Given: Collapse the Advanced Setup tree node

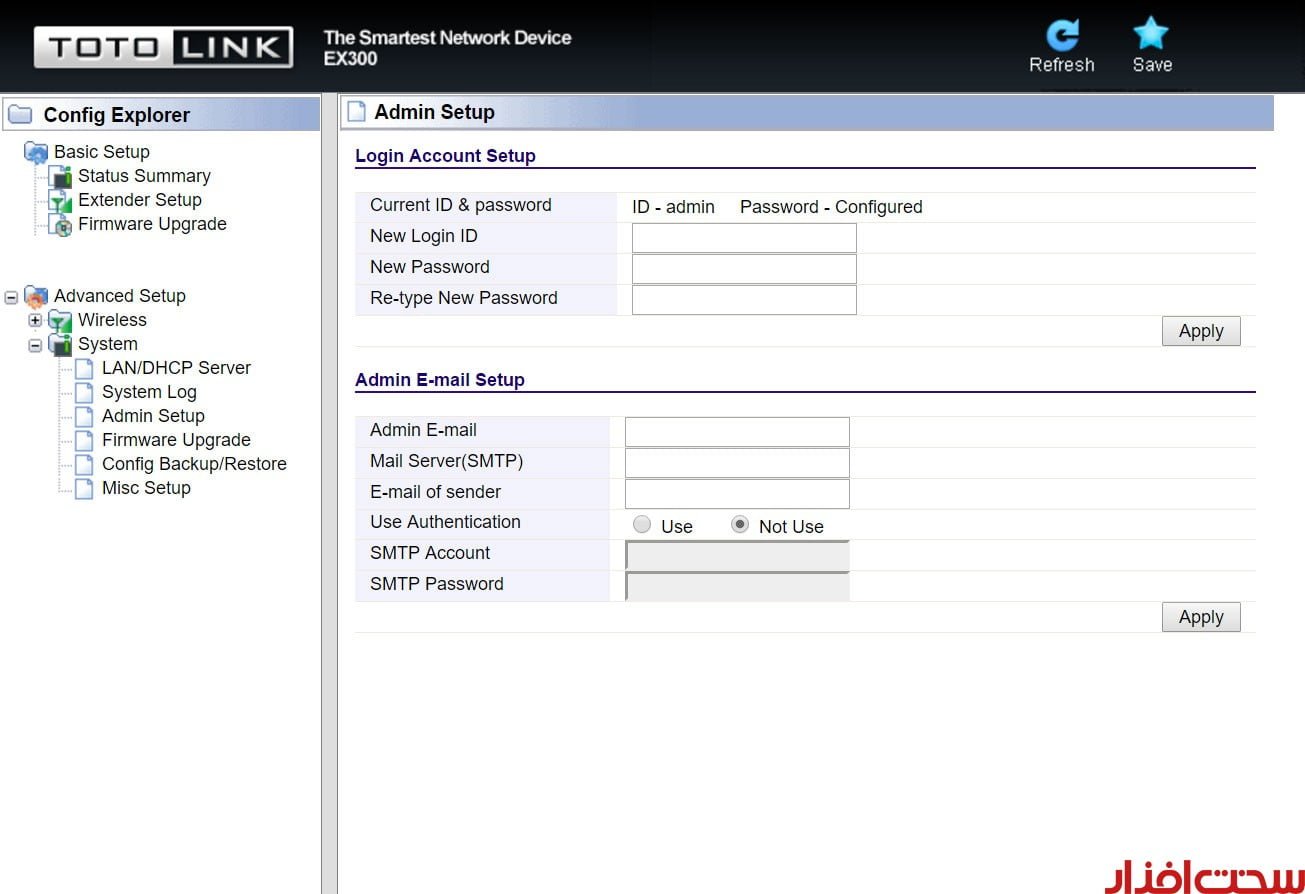Looking at the screenshot, I should 11,297.
